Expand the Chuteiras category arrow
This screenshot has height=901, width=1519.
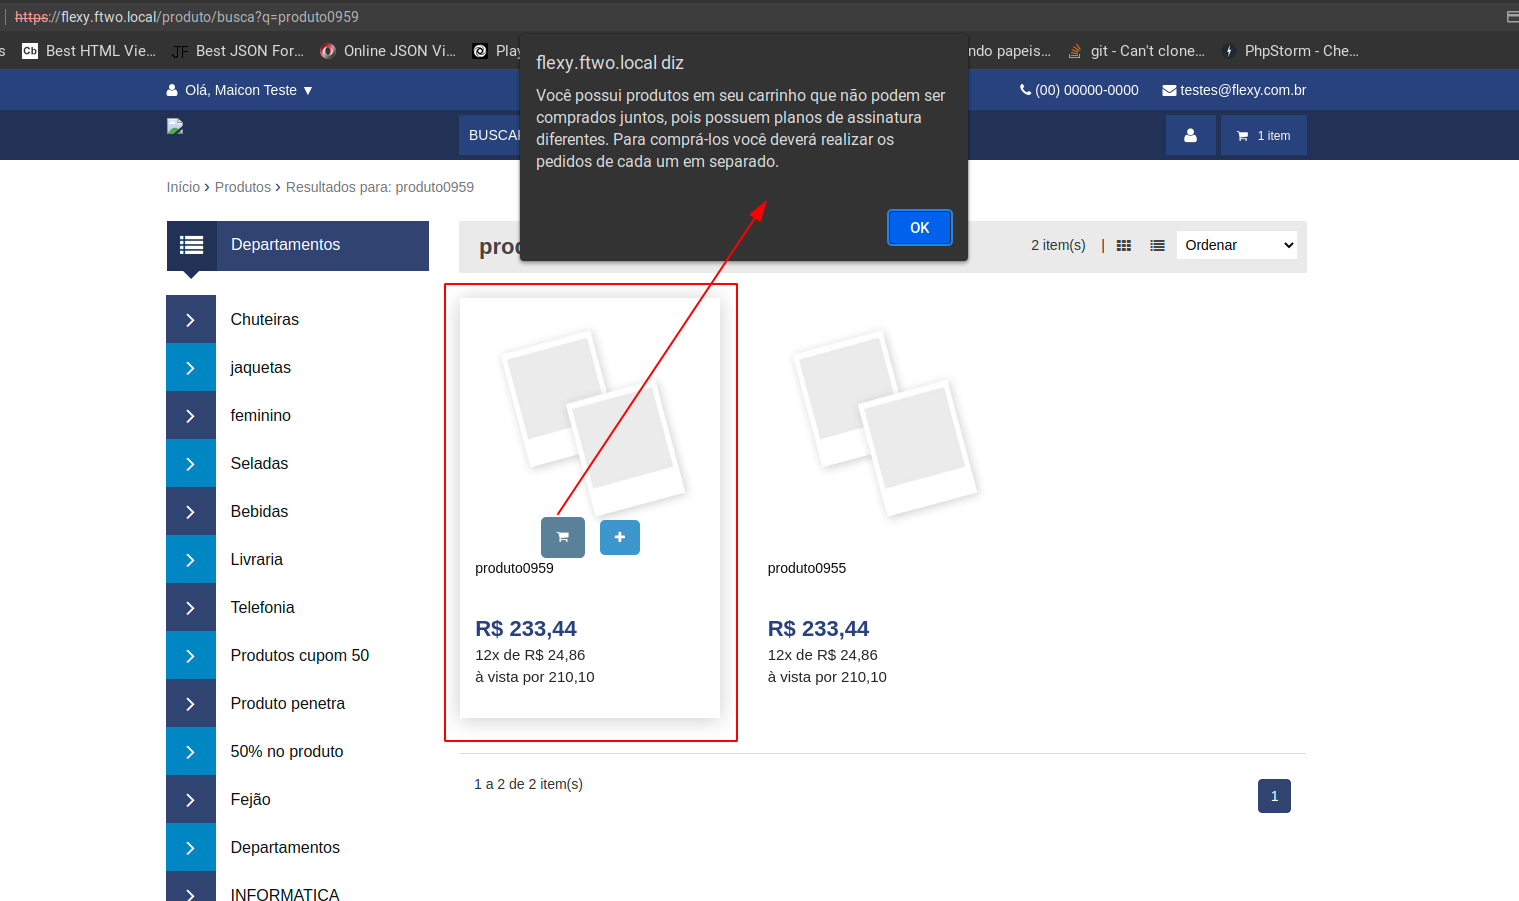[190, 320]
